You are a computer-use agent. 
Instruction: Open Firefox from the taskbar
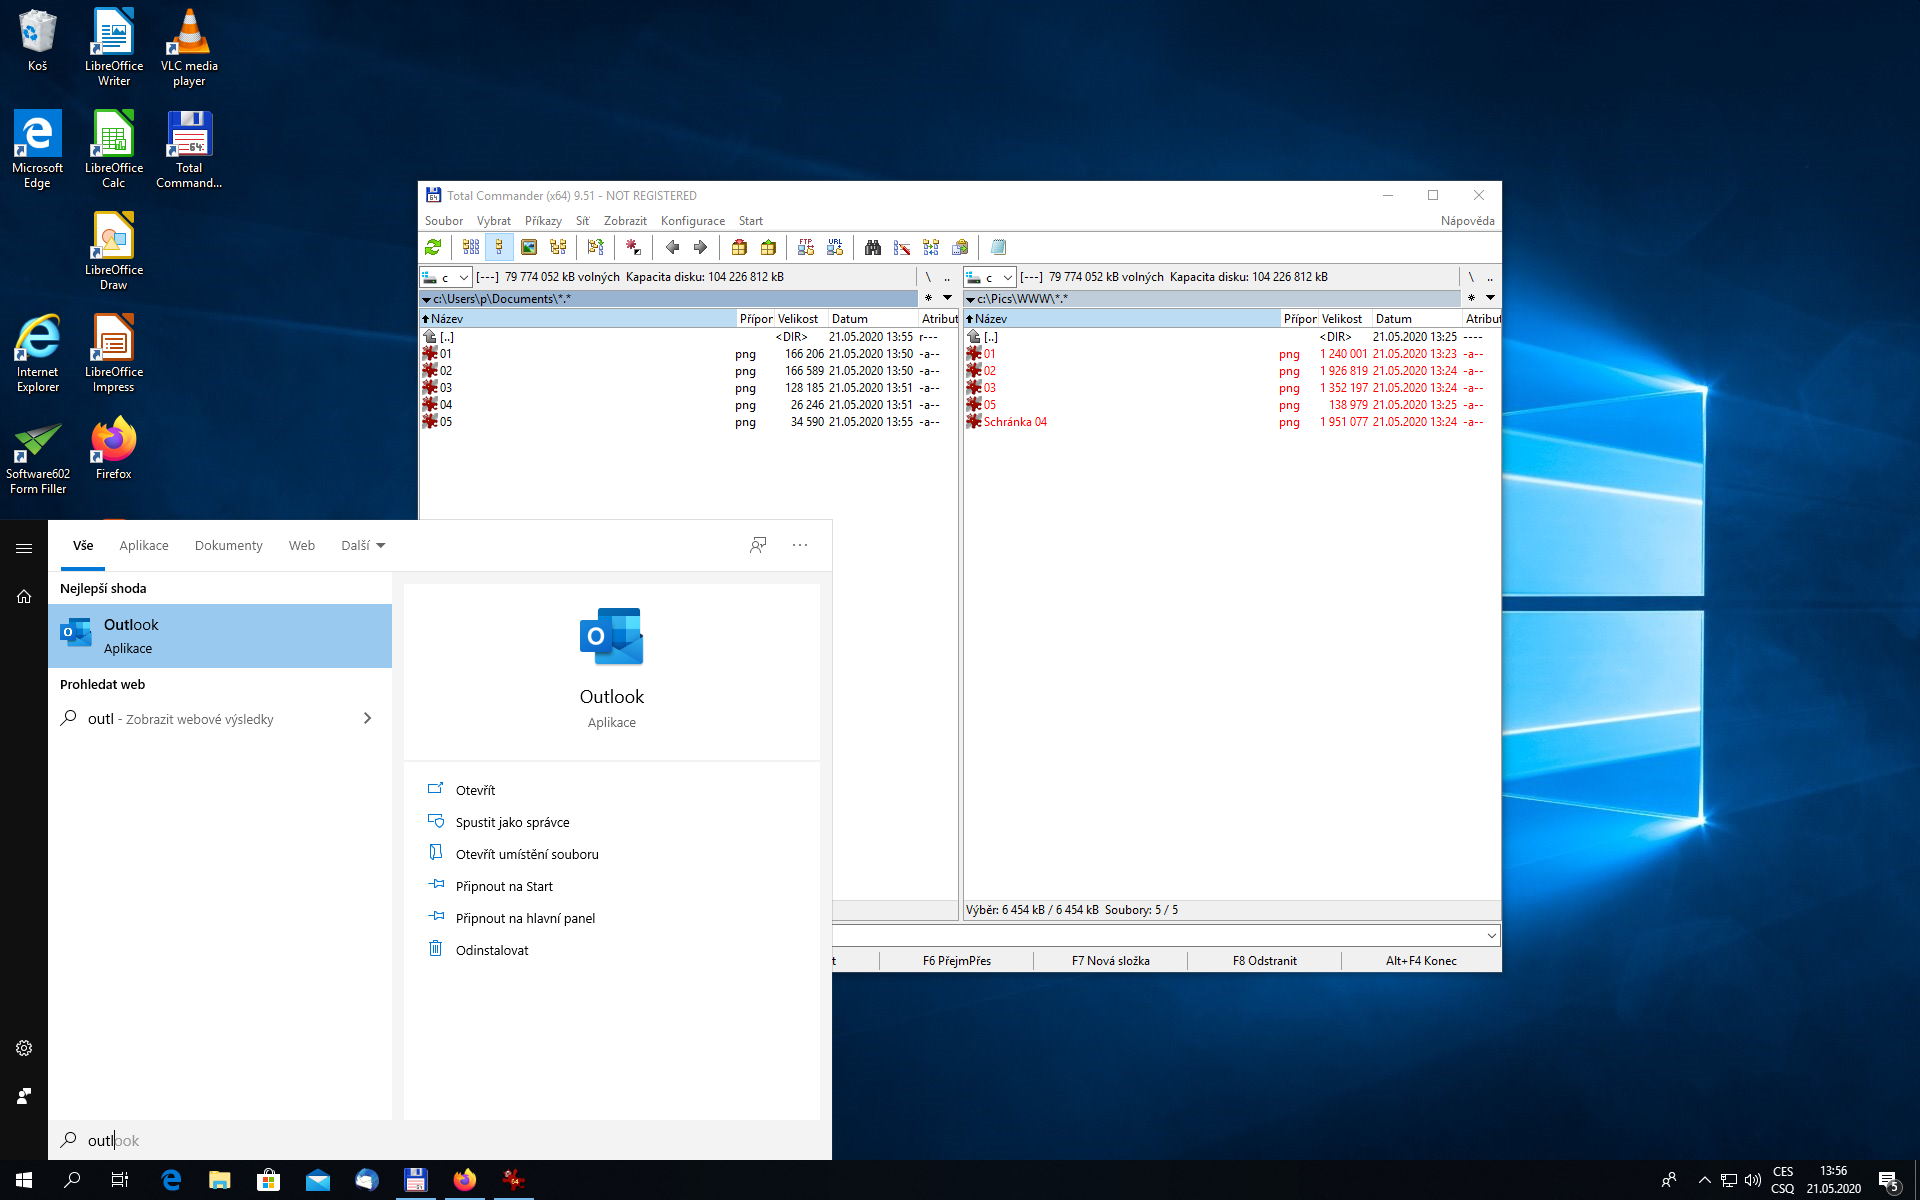[x=464, y=1180]
